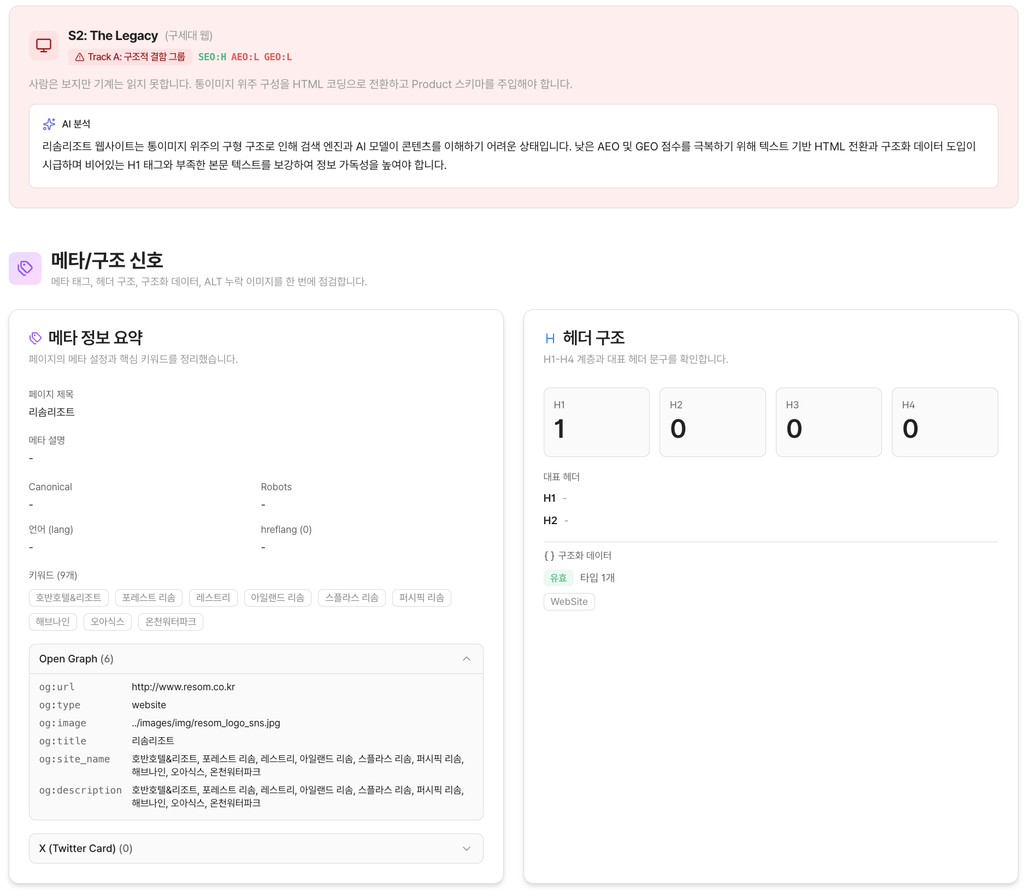1024x892 pixels.
Task: Click the 유효 valid status badge
Action: click(558, 578)
